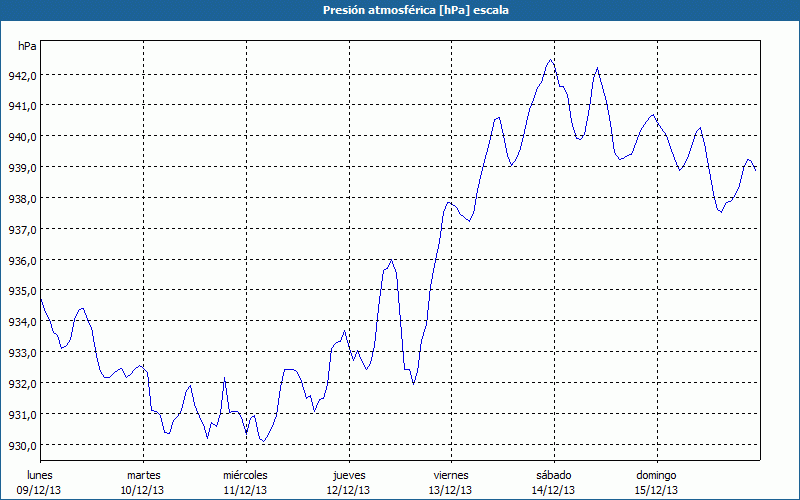
Task: Select the 940,0 y-axis label
Action: pos(22,137)
